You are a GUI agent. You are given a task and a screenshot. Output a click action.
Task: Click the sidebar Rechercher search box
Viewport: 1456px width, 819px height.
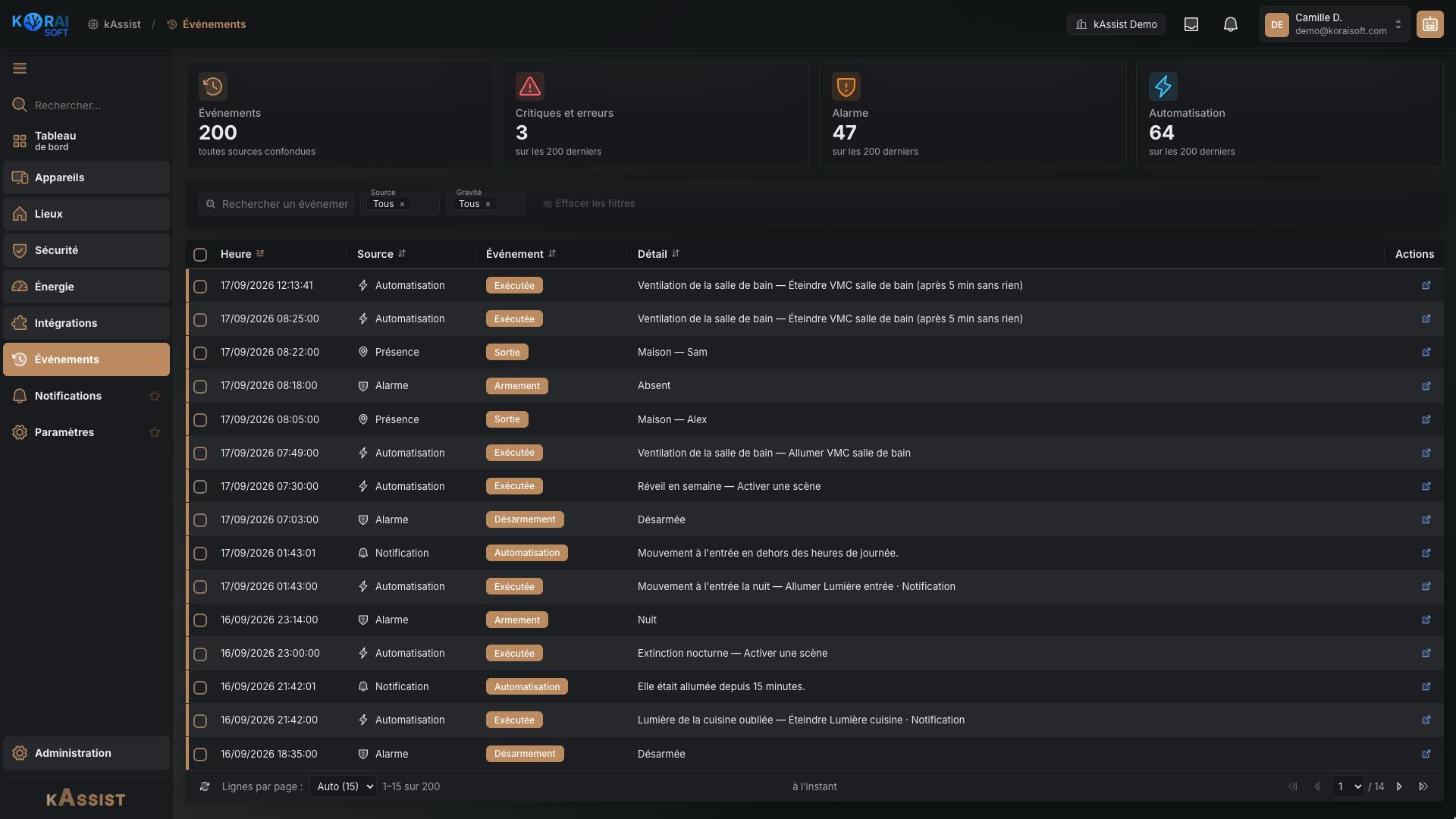point(86,105)
